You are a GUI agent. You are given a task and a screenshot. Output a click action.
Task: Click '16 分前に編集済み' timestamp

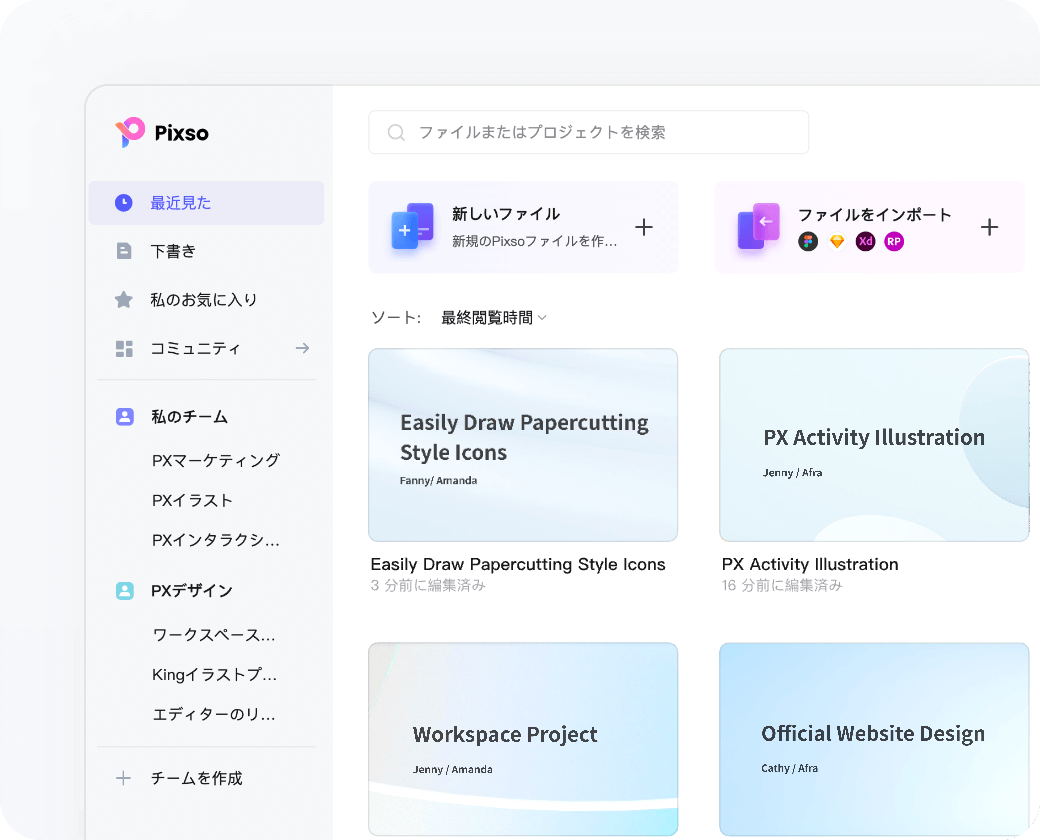(x=782, y=585)
